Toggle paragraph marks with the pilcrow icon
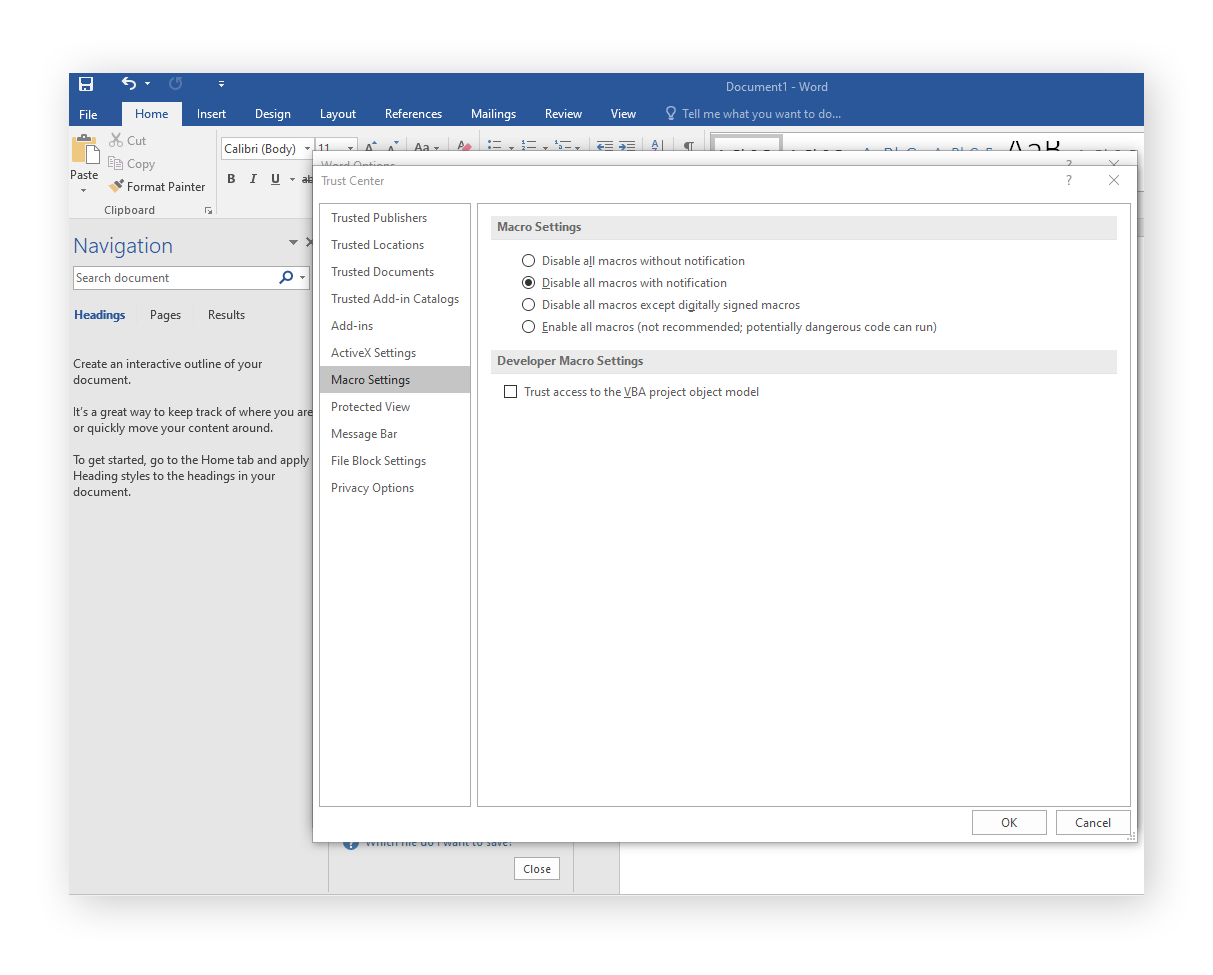This screenshot has width=1213, height=975. (687, 146)
